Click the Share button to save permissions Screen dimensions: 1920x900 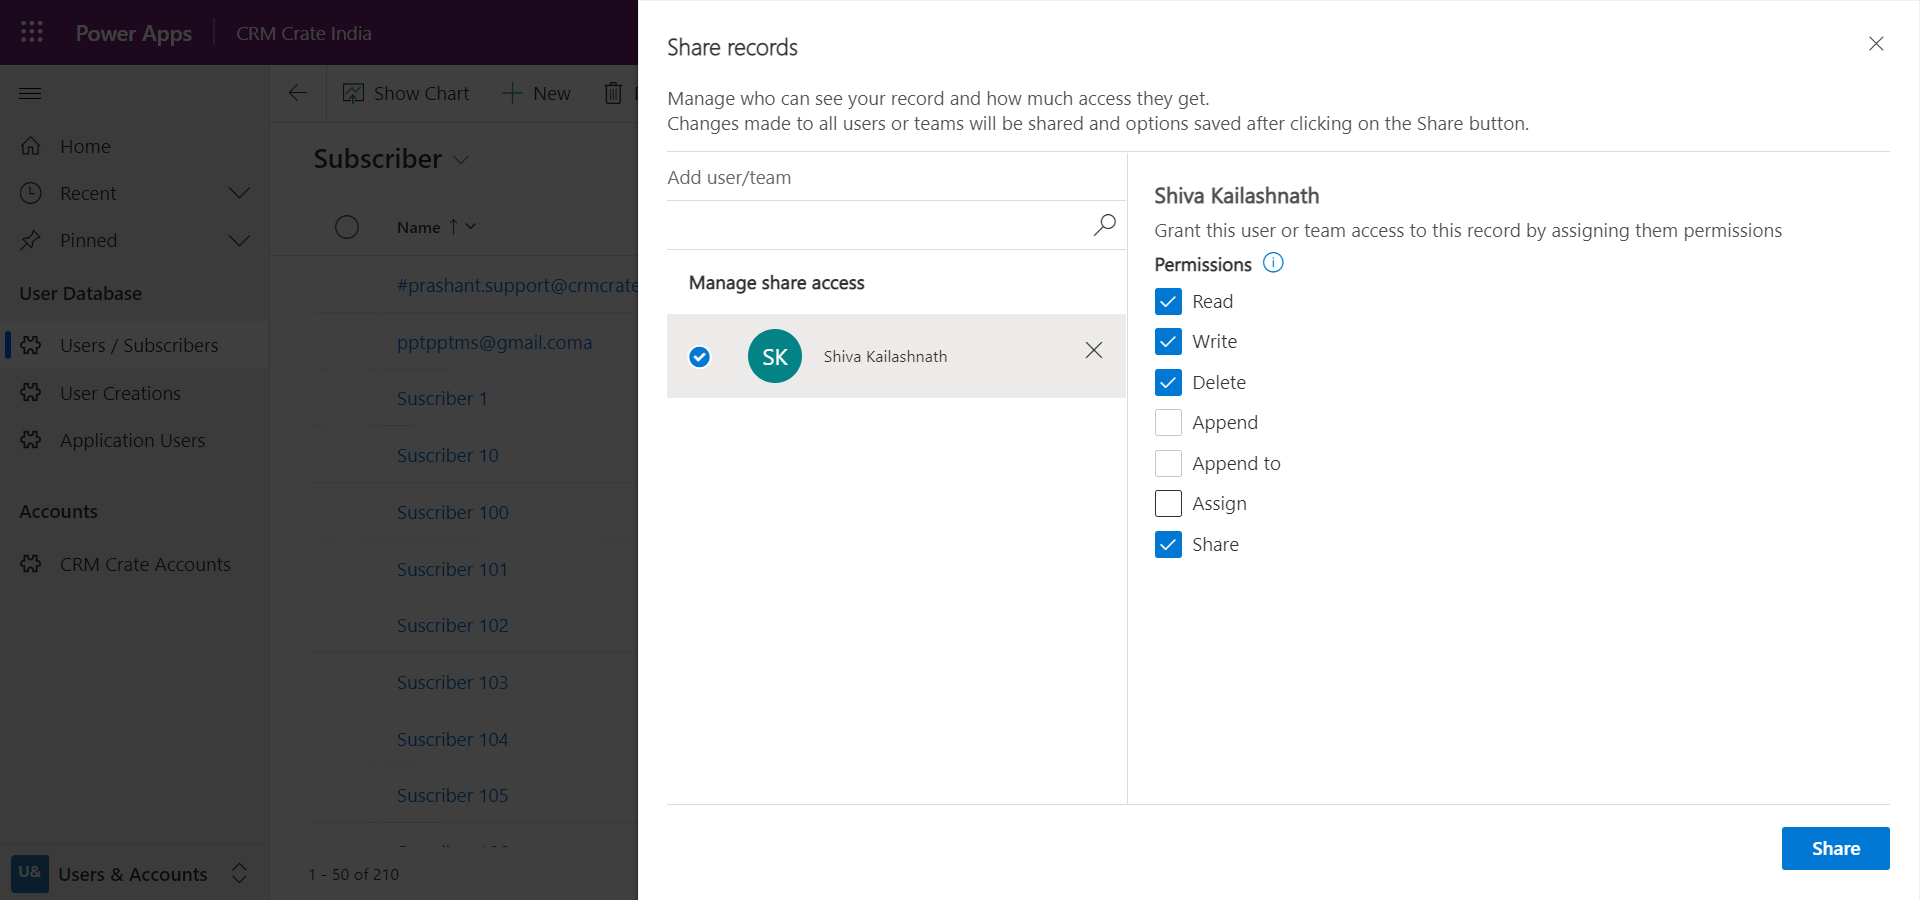click(x=1835, y=848)
